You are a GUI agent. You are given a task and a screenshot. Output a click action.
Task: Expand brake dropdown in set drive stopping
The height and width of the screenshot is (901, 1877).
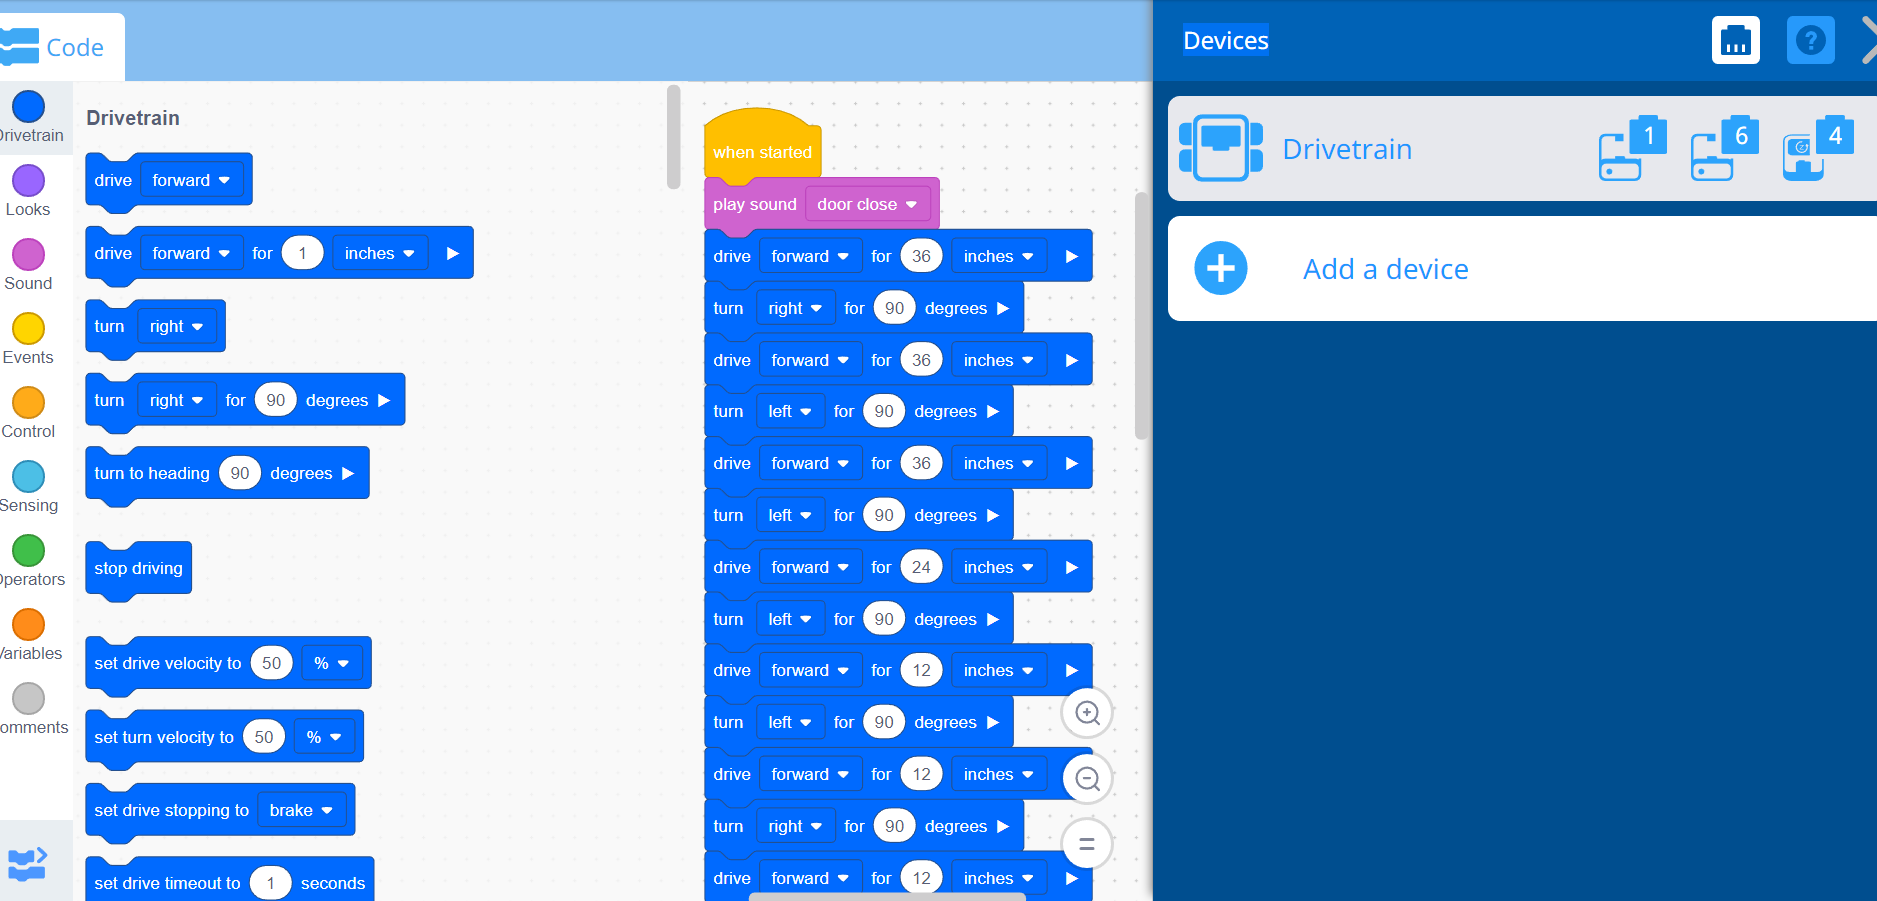301,810
